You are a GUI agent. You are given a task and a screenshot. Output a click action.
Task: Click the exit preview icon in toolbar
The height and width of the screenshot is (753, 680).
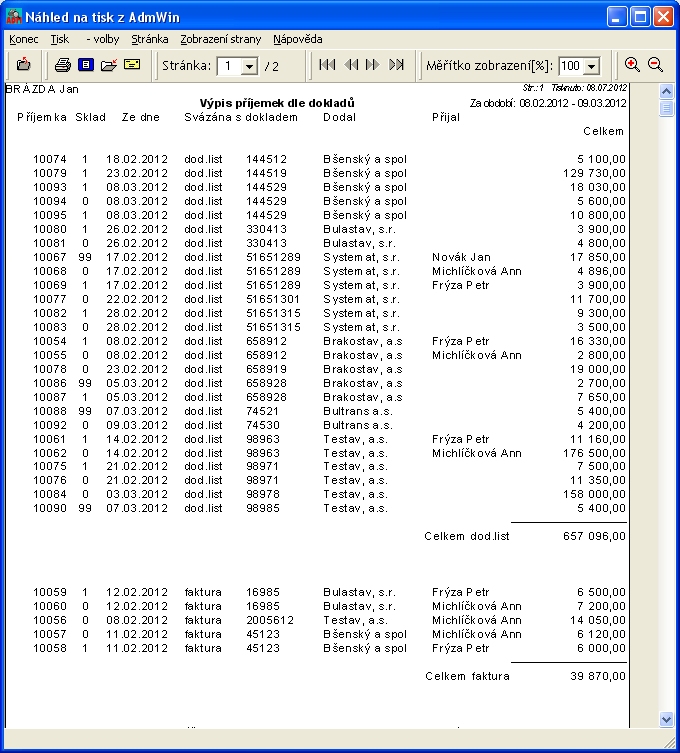[x=23, y=64]
